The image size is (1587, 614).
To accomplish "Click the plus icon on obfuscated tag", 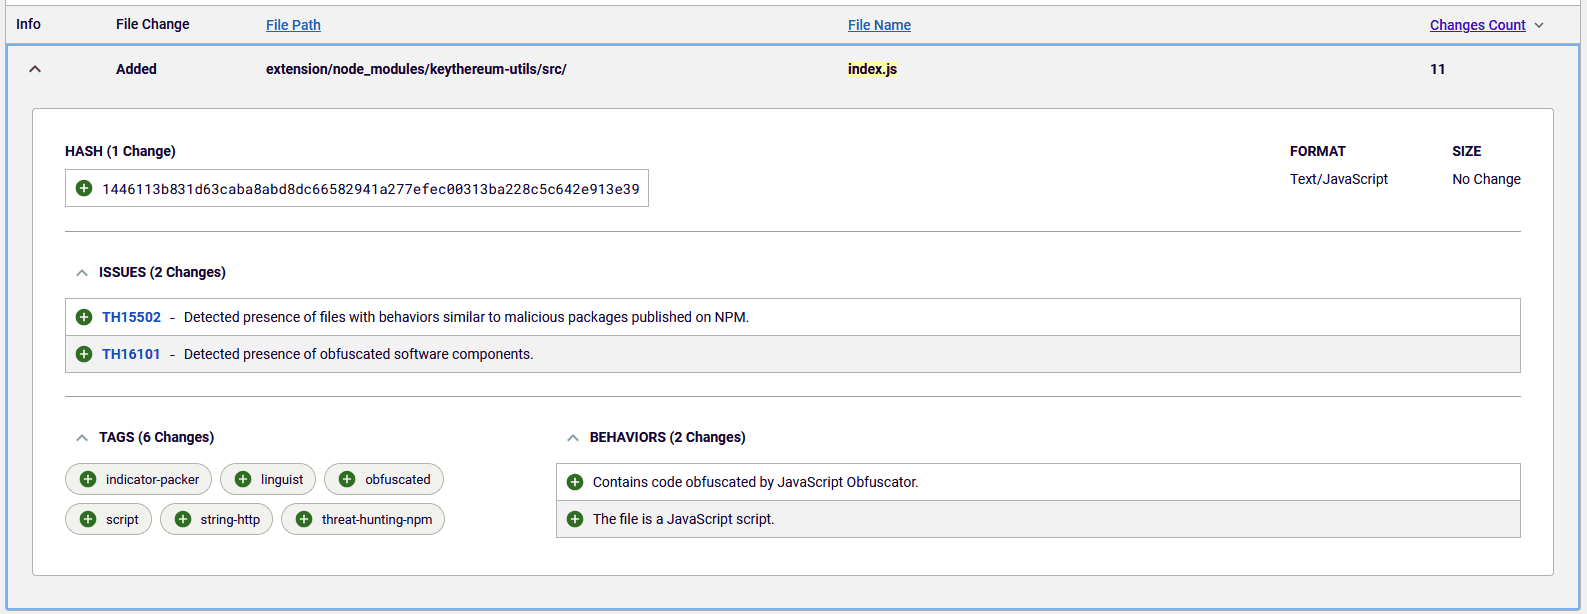I will tap(347, 479).
